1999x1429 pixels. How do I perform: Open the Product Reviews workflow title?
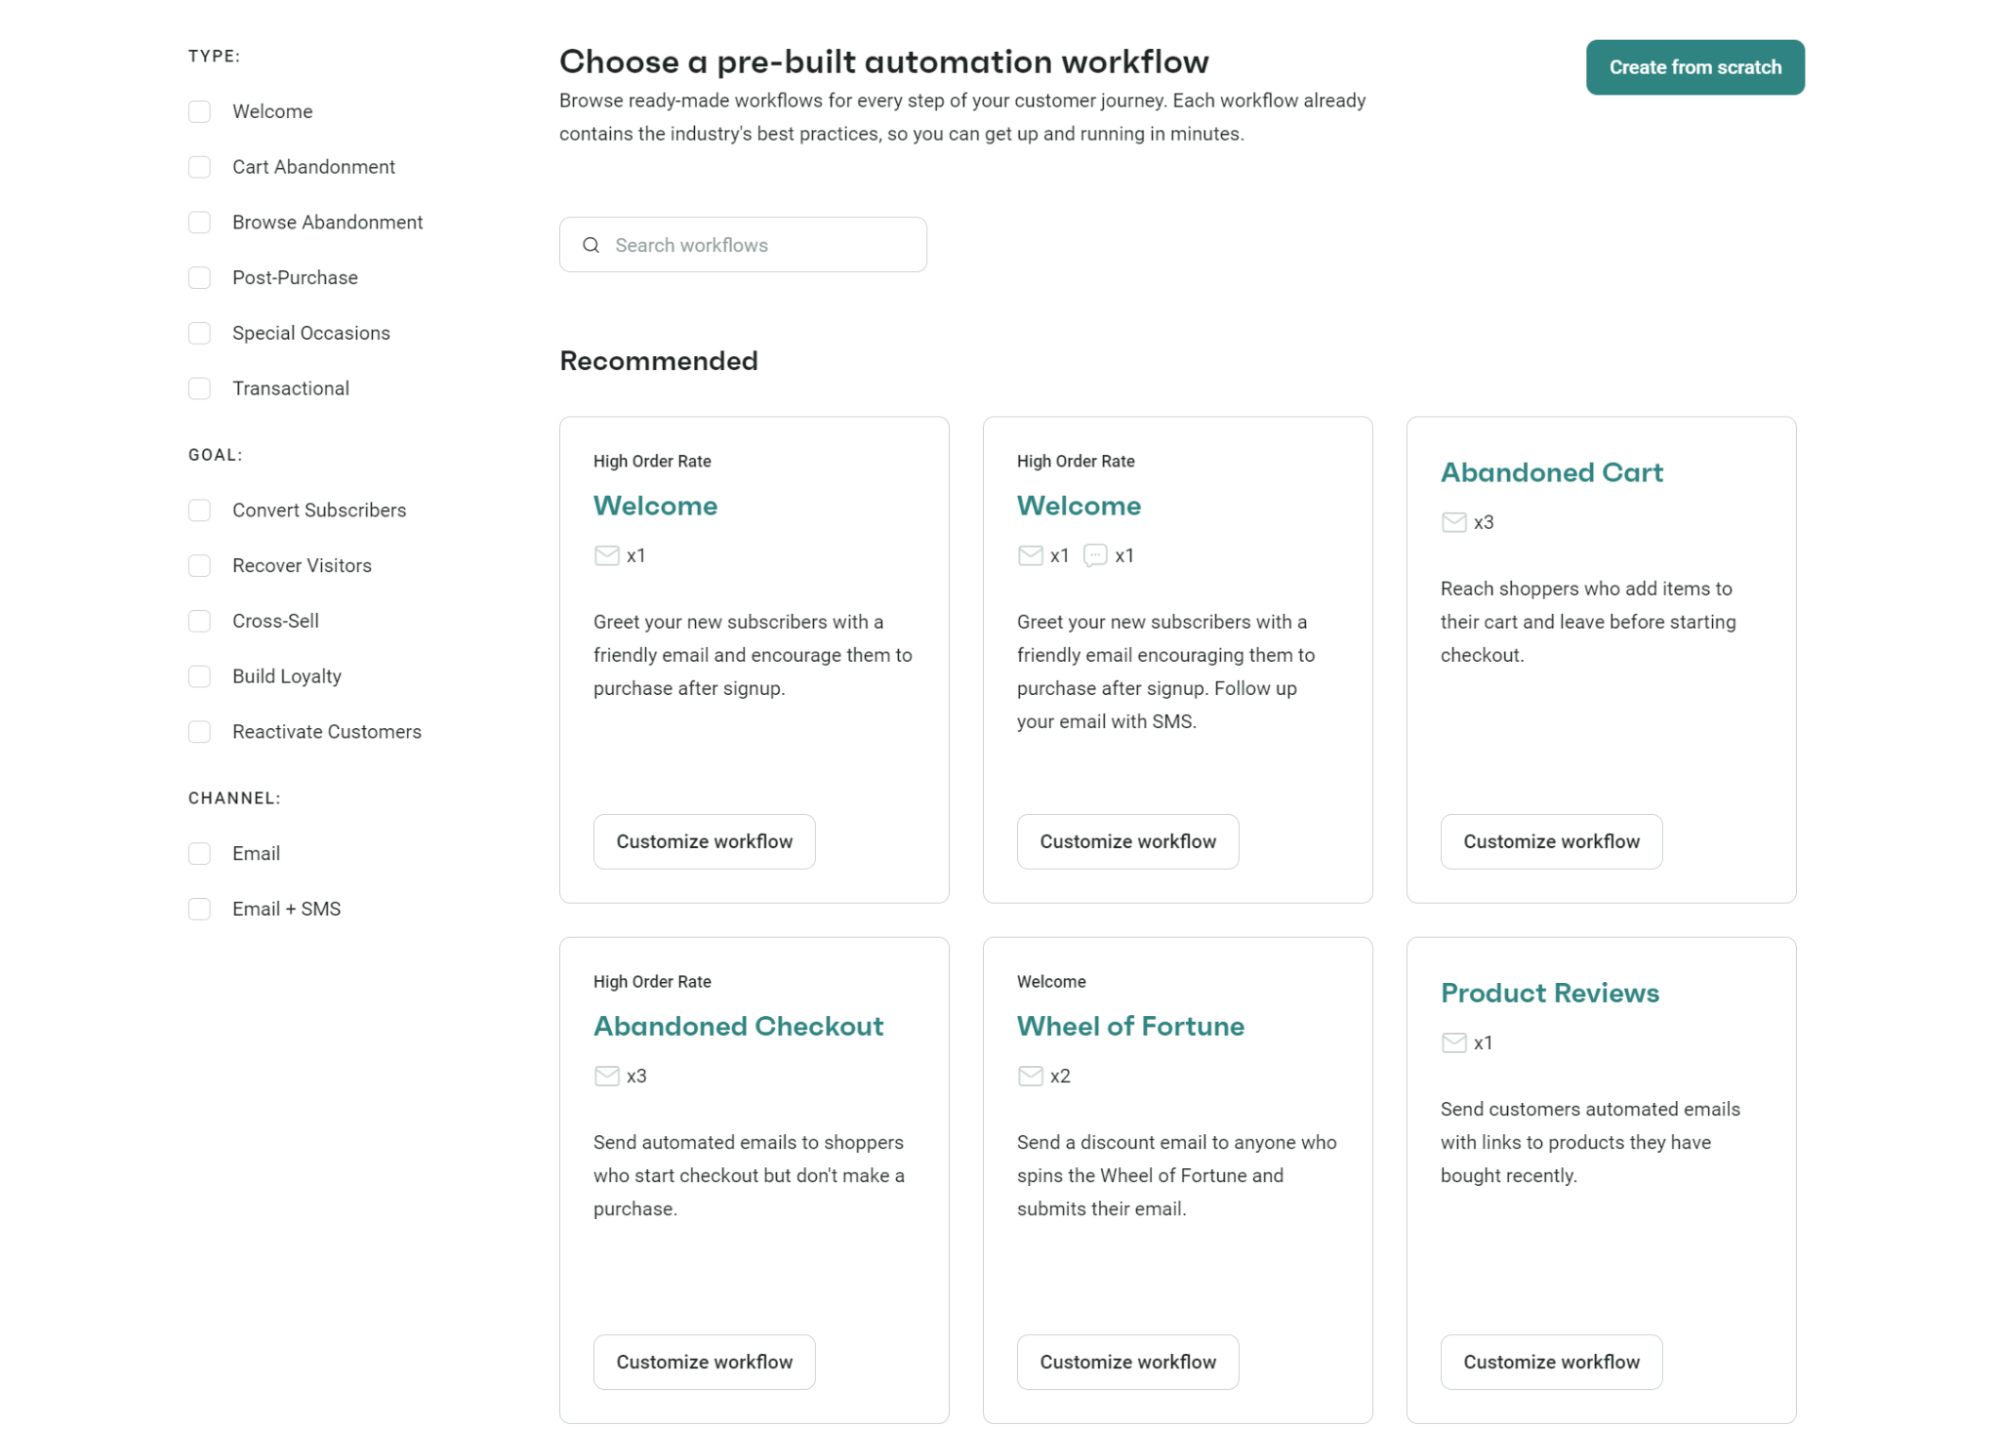click(x=1549, y=993)
